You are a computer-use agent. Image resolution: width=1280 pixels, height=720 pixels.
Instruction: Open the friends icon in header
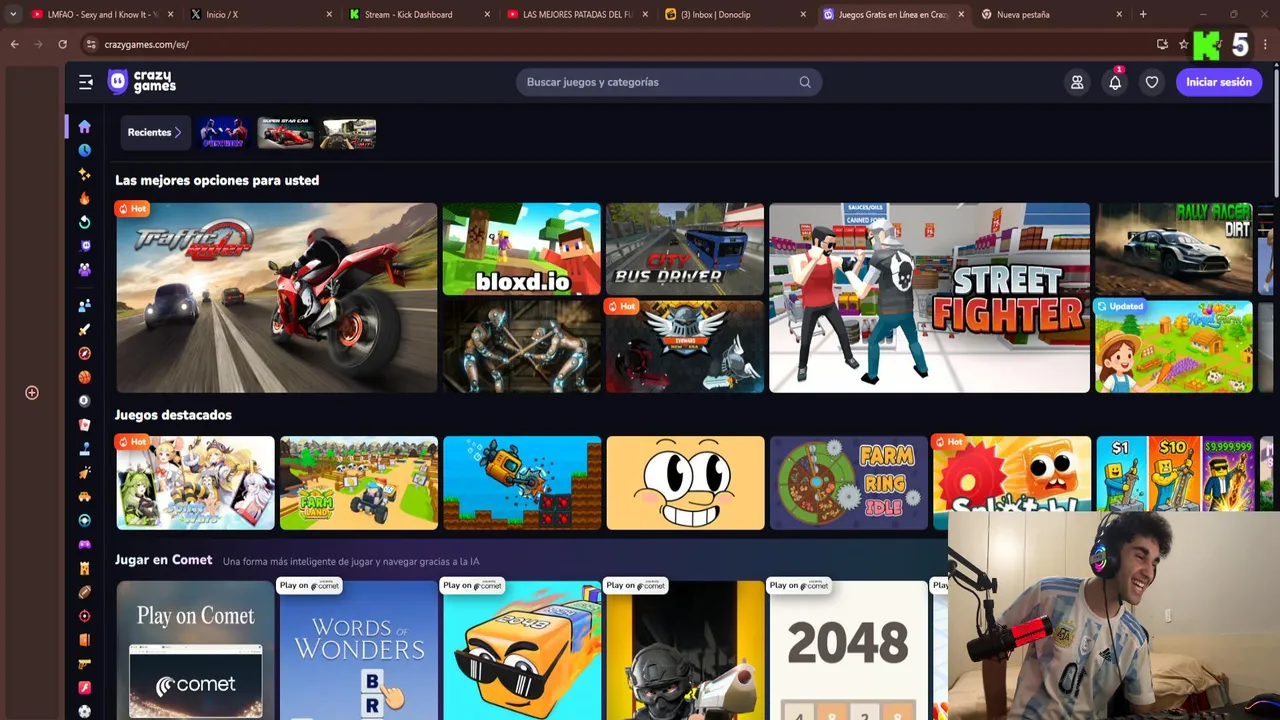point(1077,82)
